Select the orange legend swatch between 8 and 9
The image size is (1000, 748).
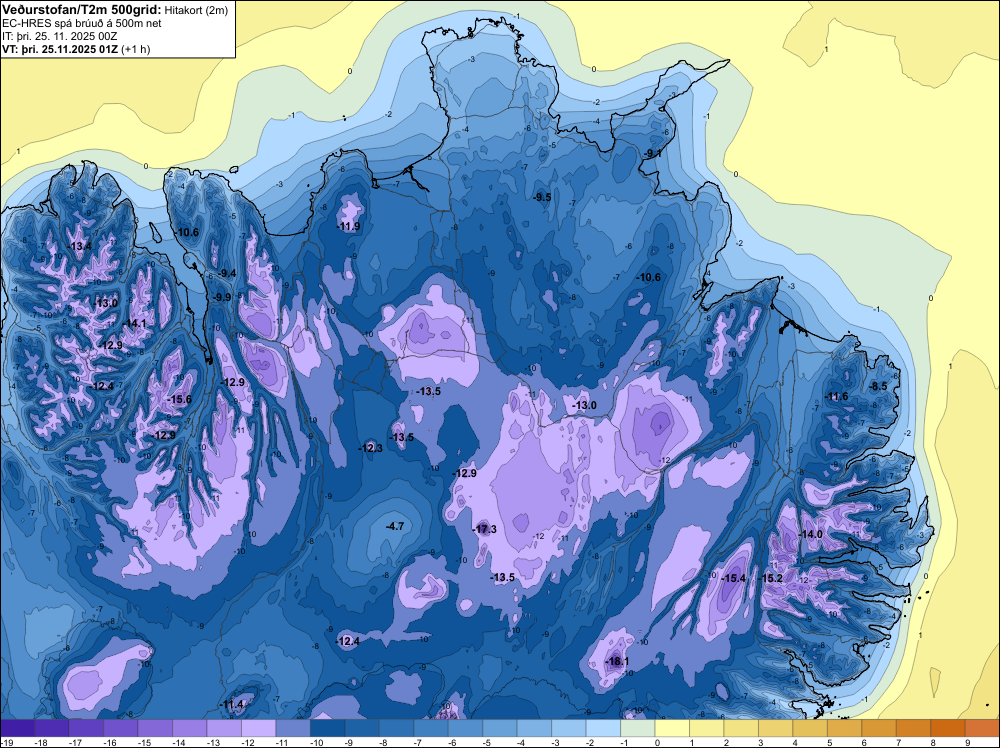pos(947,728)
